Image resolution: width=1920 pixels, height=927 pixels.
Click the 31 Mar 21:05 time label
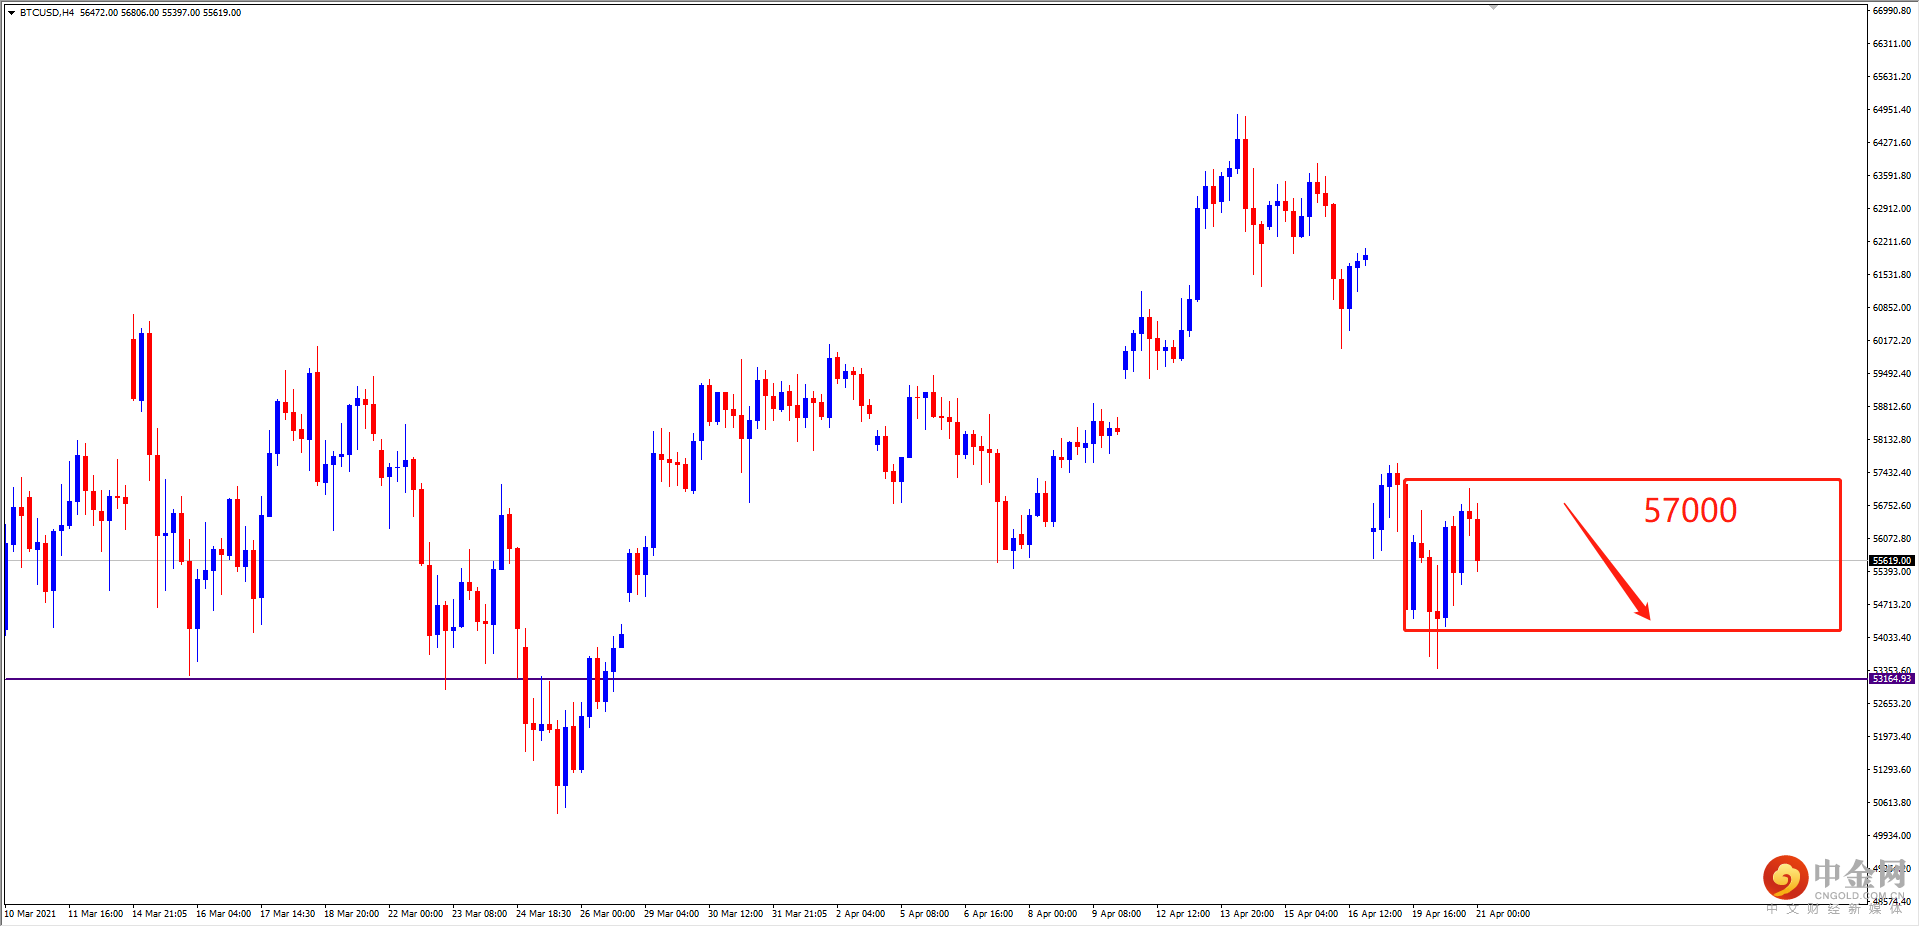pyautogui.click(x=799, y=914)
